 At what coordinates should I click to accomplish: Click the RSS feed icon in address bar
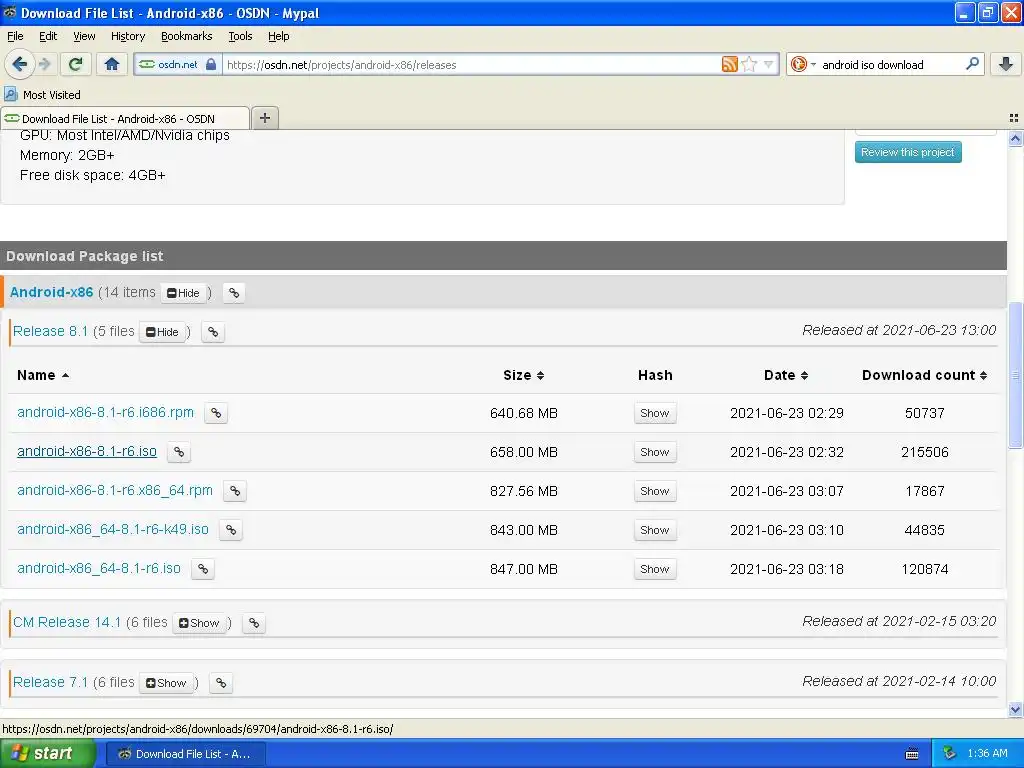click(x=729, y=64)
